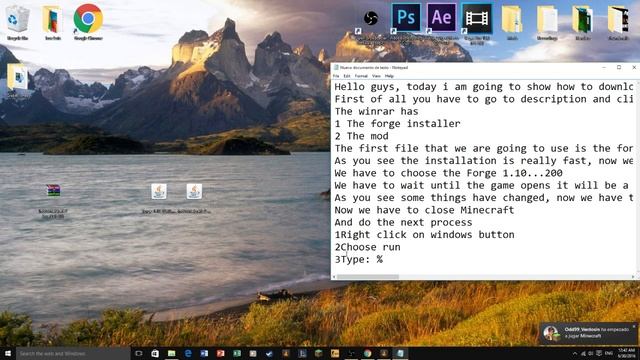Maximize the Notepad window
This screenshot has height=360, width=640.
pos(619,67)
